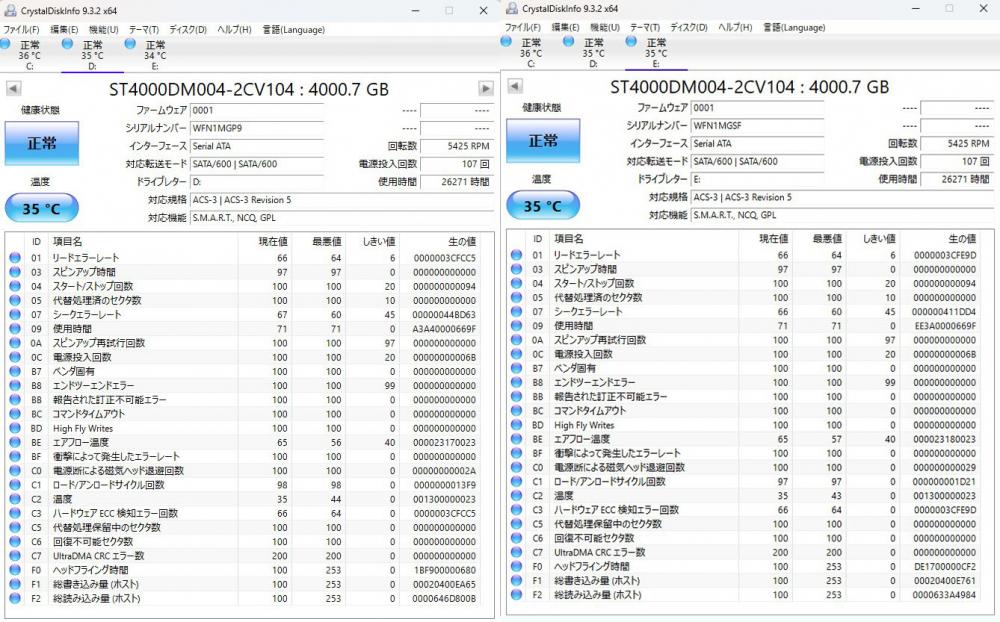Select raw value 0000633A4984

click(944, 595)
